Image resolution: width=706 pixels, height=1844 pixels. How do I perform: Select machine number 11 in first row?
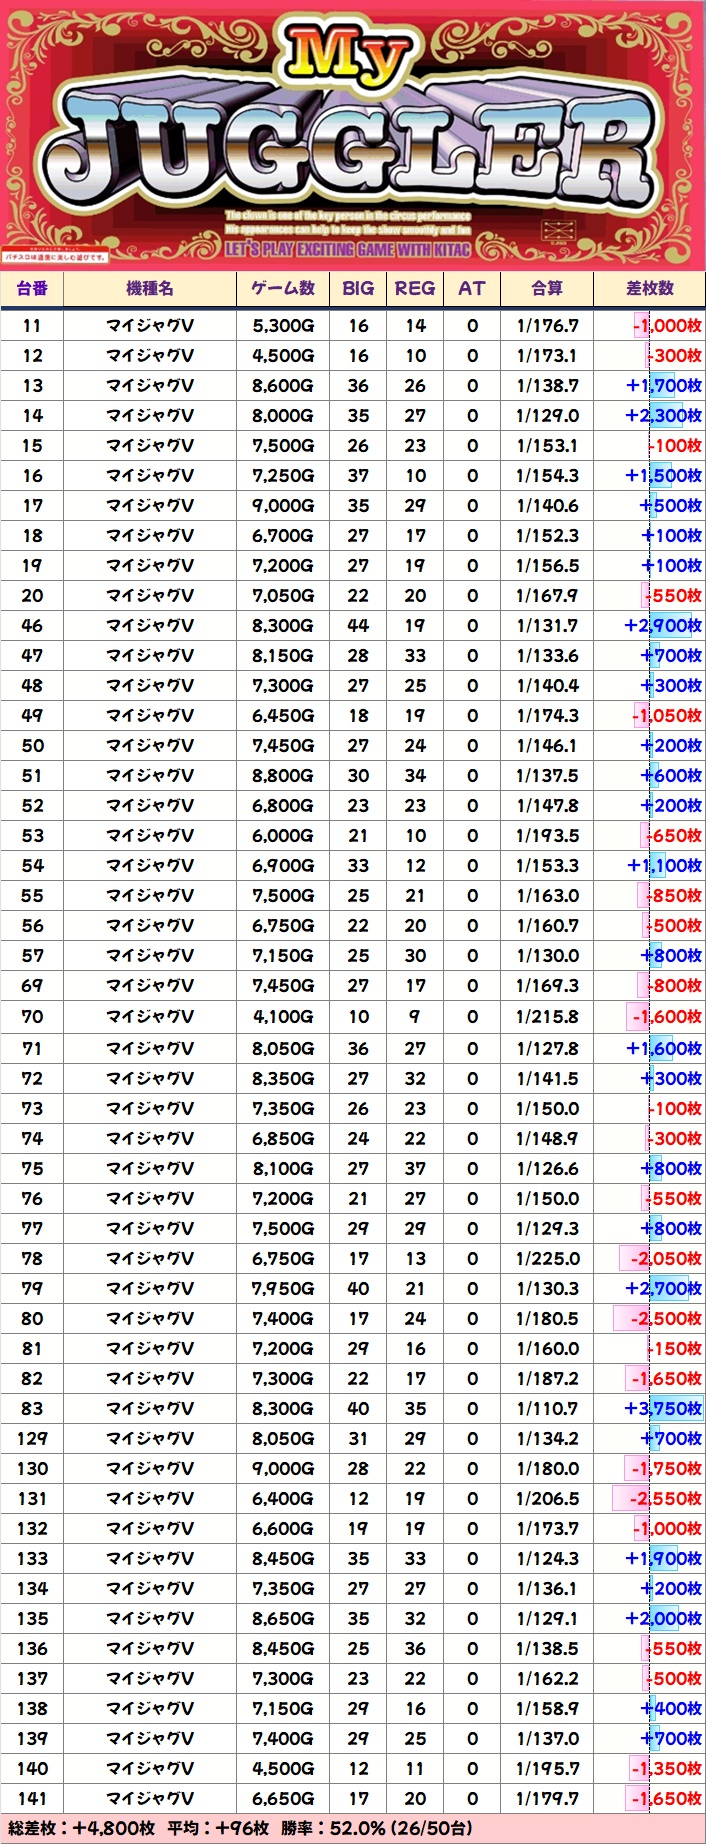(x=32, y=326)
